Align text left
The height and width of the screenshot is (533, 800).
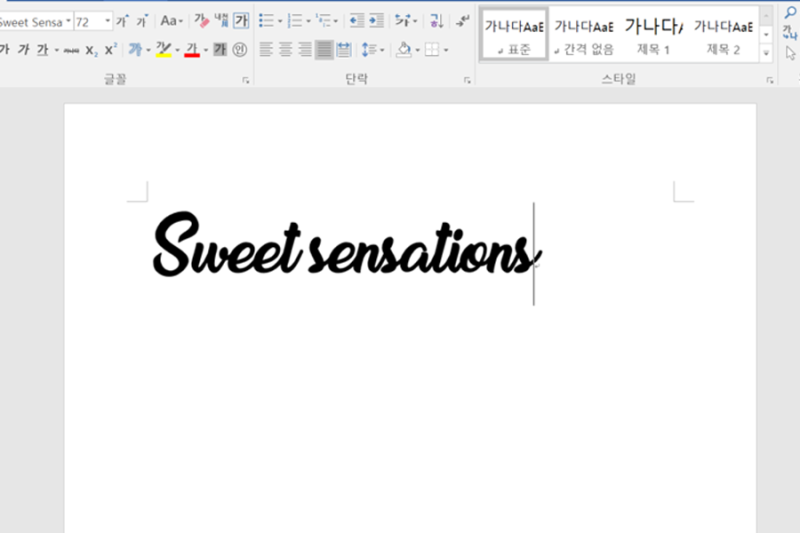[266, 49]
